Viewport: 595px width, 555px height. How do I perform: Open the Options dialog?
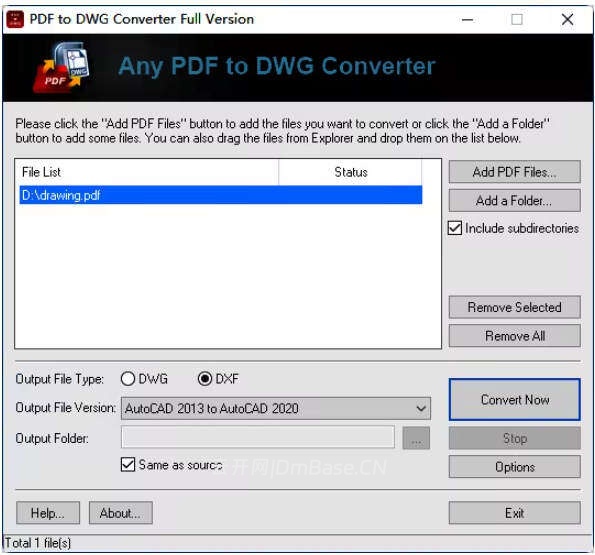(515, 467)
